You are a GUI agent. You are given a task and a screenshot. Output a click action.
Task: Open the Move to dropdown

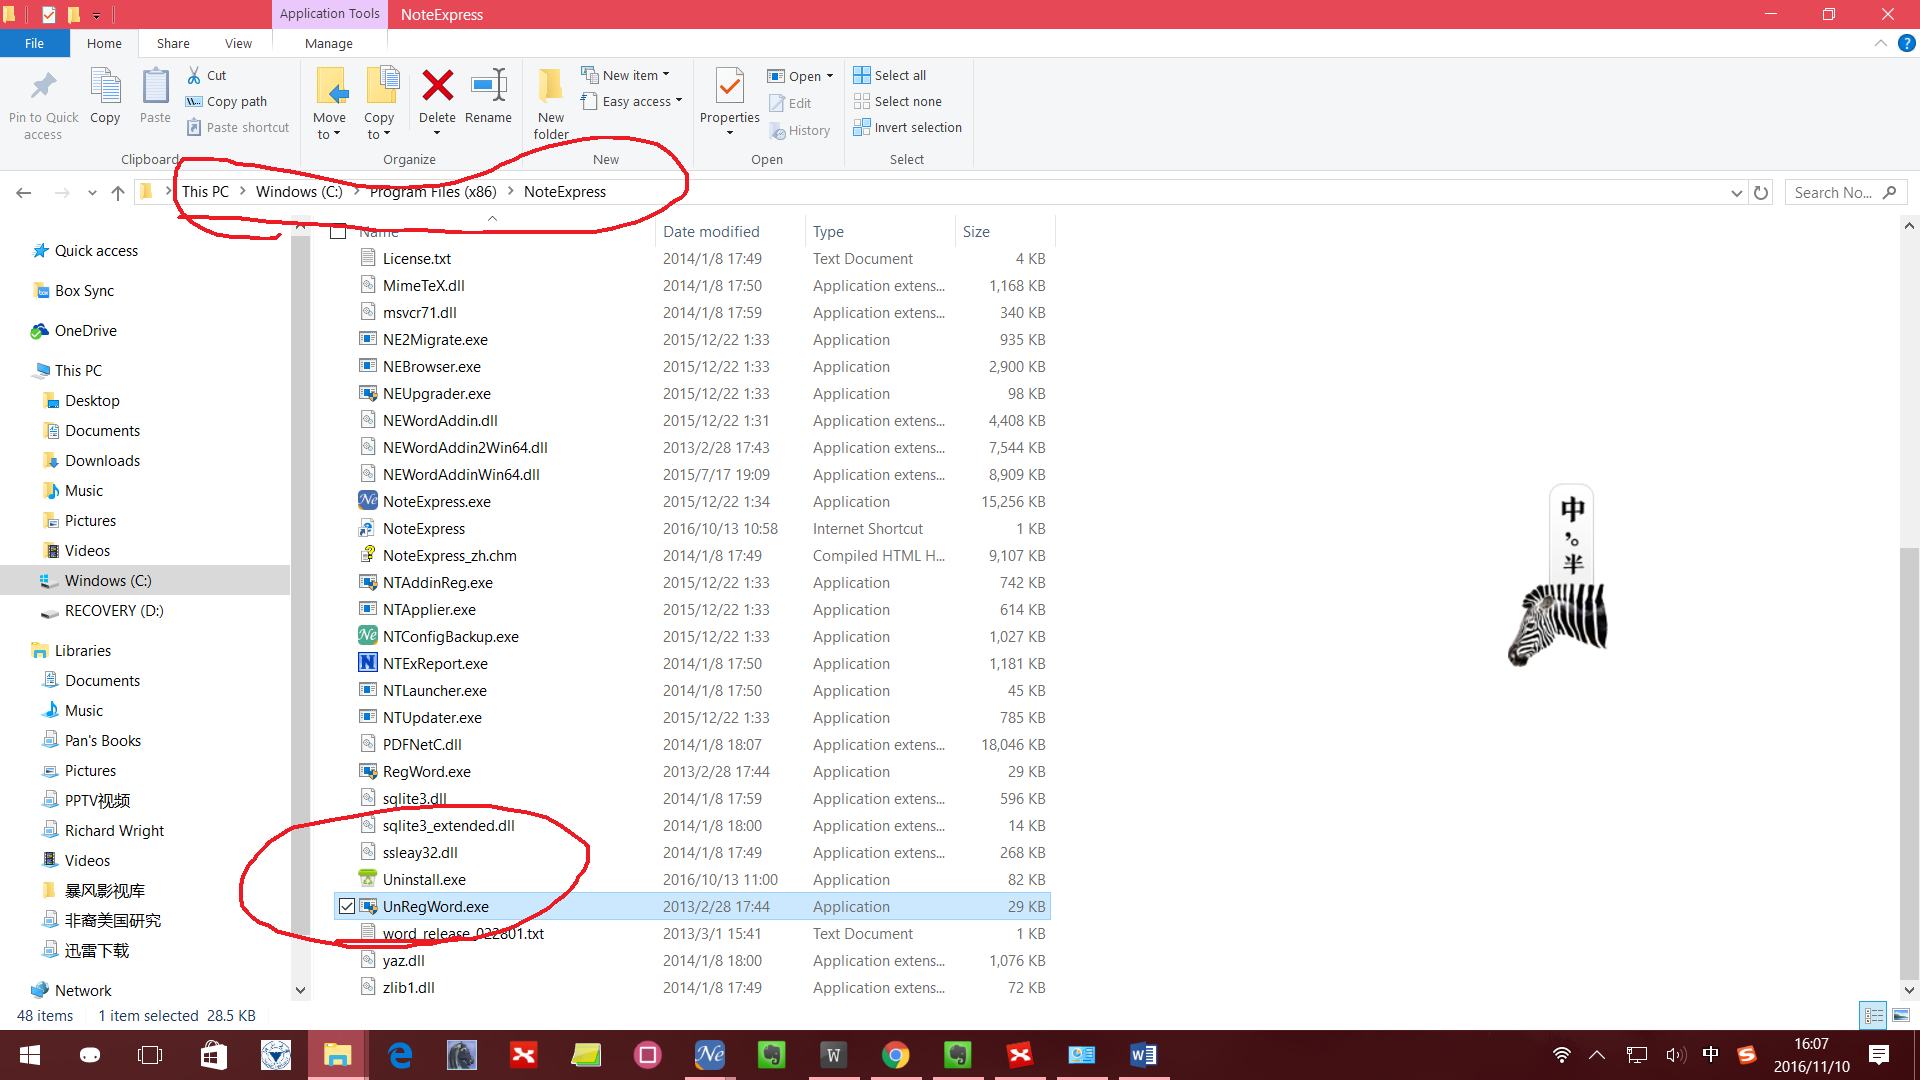point(329,126)
